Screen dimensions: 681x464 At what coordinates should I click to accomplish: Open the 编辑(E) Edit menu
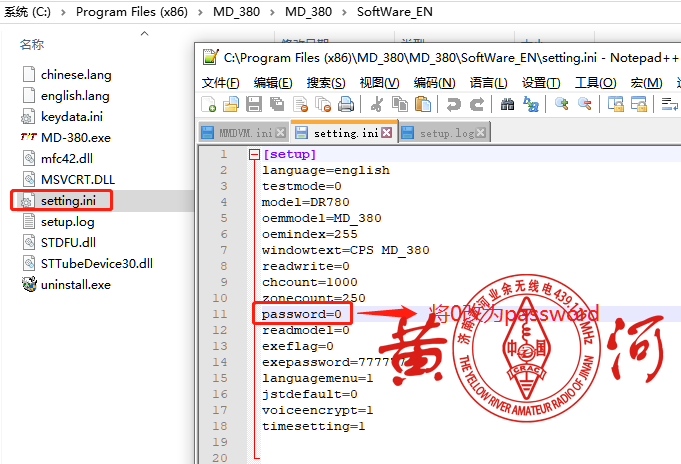(273, 83)
